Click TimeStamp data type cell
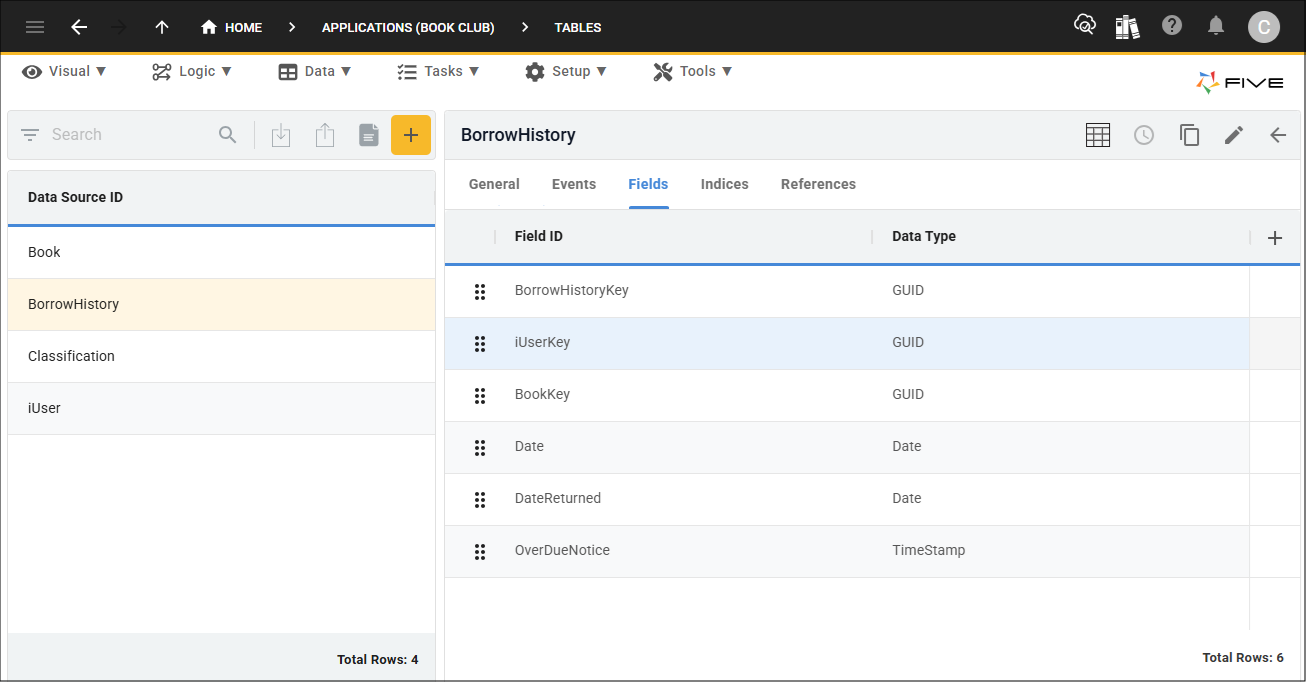 pos(929,550)
